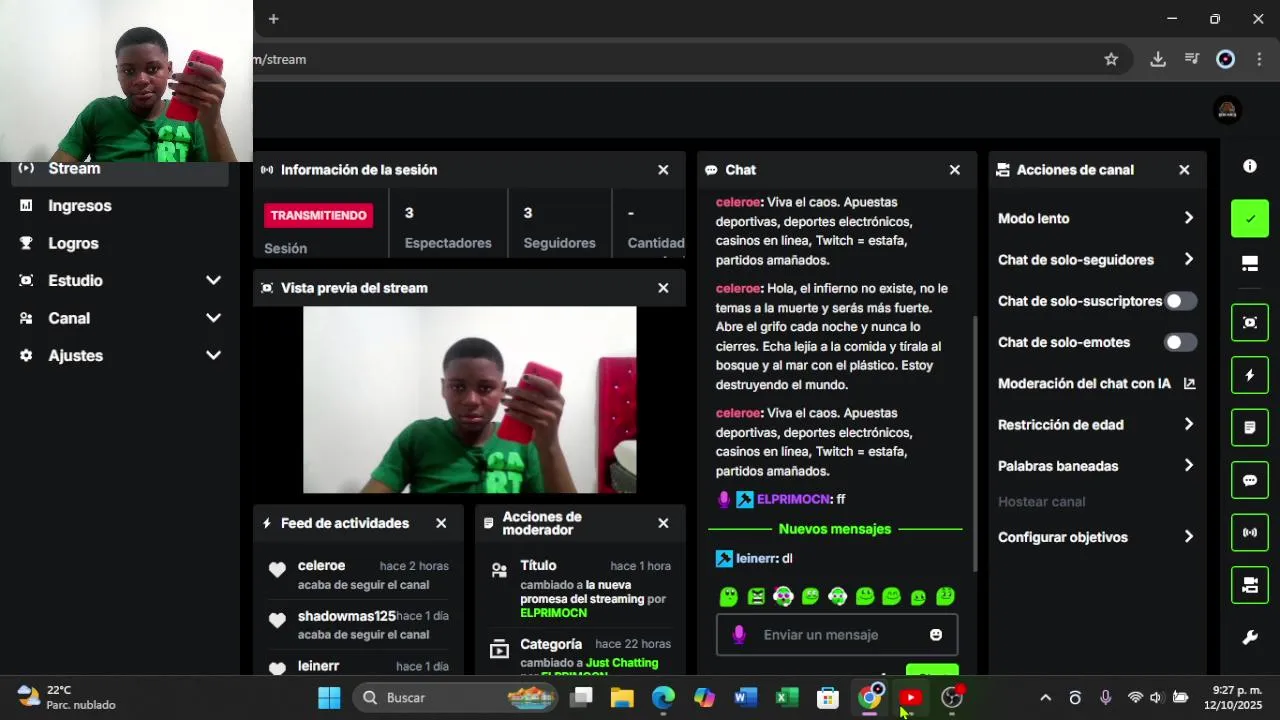Viewport: 1280px width, 720px height.
Task: Click the Moderación del chat con IA link
Action: click(x=1084, y=383)
